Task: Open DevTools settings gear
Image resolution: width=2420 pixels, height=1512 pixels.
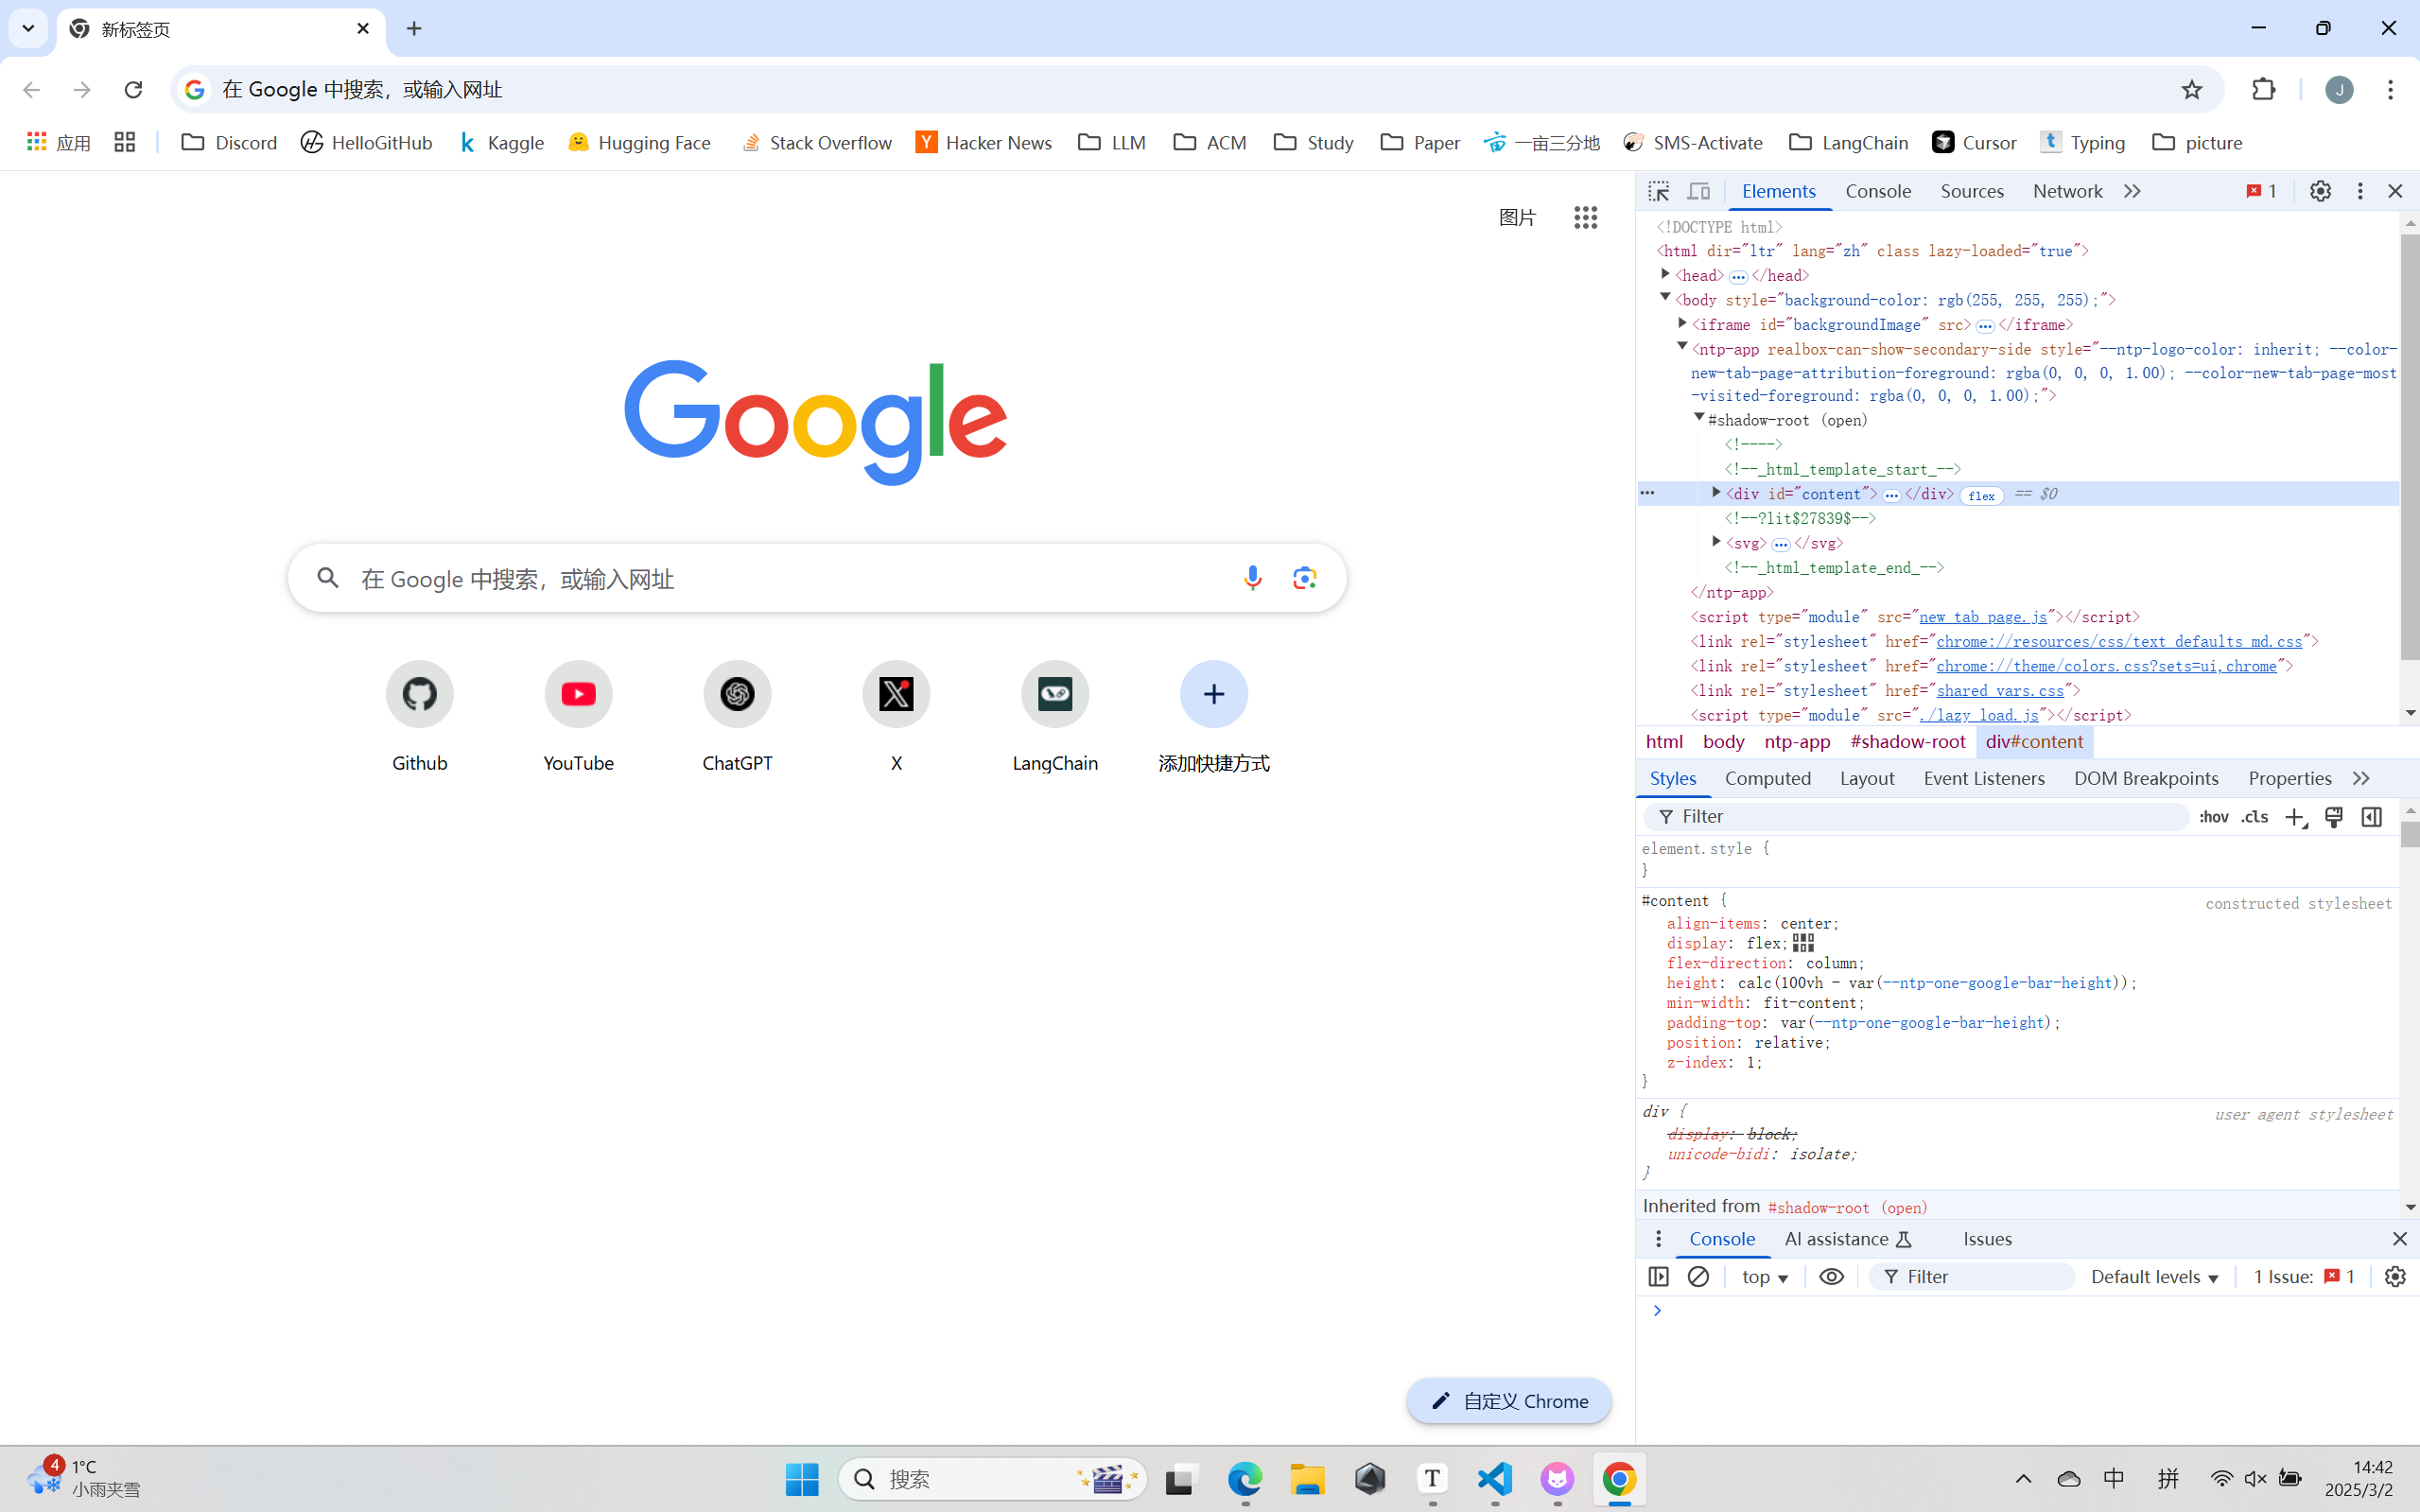Action: pyautogui.click(x=2319, y=190)
